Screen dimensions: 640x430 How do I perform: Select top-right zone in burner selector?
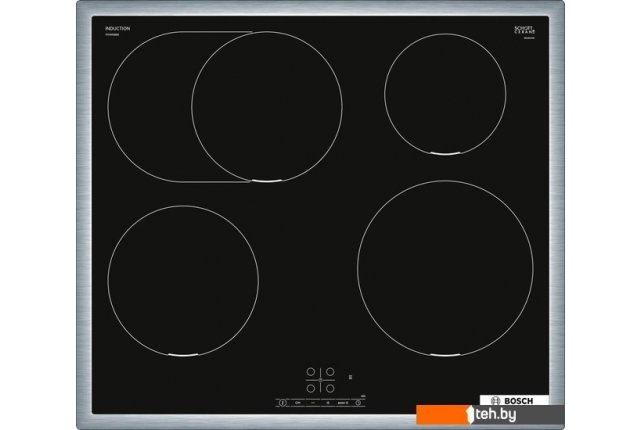tap(329, 372)
